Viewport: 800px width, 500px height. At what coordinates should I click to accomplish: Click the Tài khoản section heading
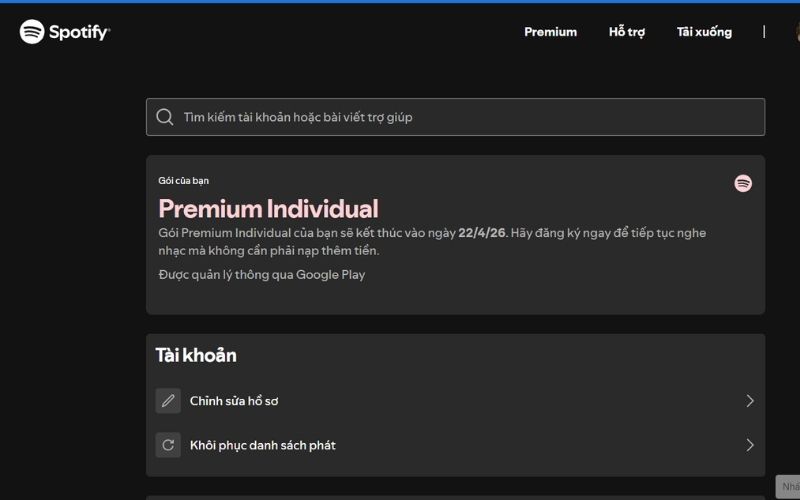pyautogui.click(x=196, y=356)
